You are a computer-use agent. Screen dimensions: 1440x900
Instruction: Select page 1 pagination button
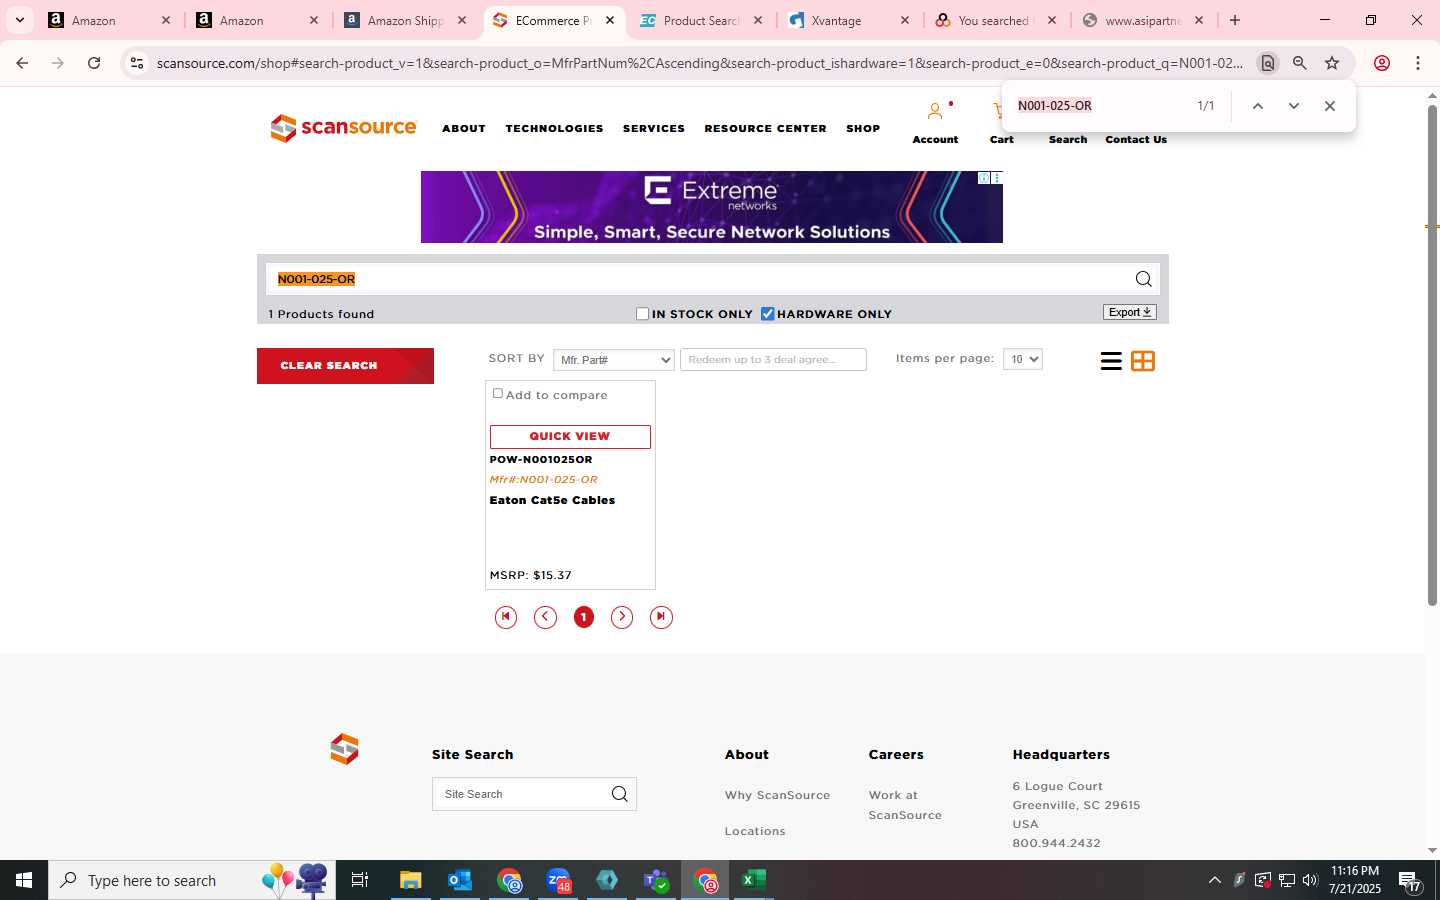point(584,617)
